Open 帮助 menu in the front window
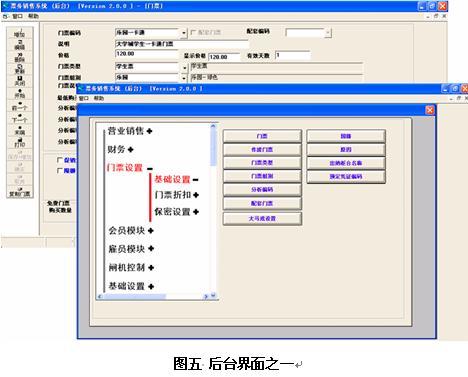Viewport: 468px width, 377px height. click(99, 98)
